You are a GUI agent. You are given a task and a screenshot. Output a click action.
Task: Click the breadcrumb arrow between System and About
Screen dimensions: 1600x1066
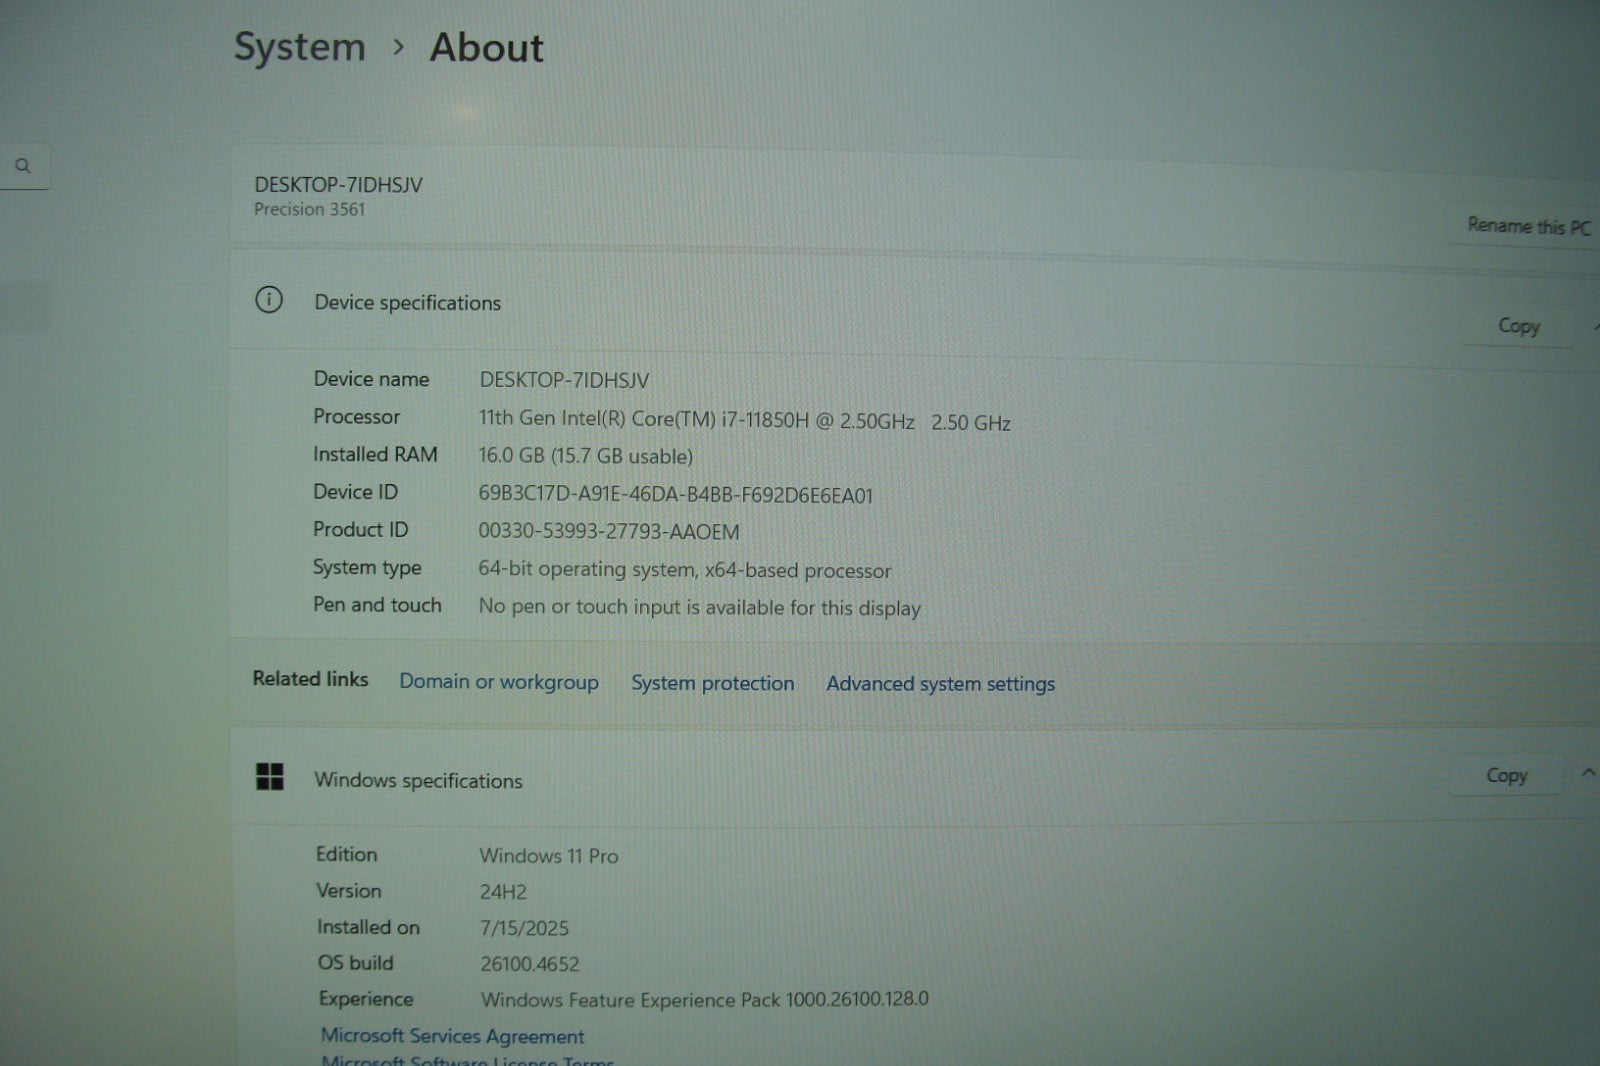click(x=399, y=47)
